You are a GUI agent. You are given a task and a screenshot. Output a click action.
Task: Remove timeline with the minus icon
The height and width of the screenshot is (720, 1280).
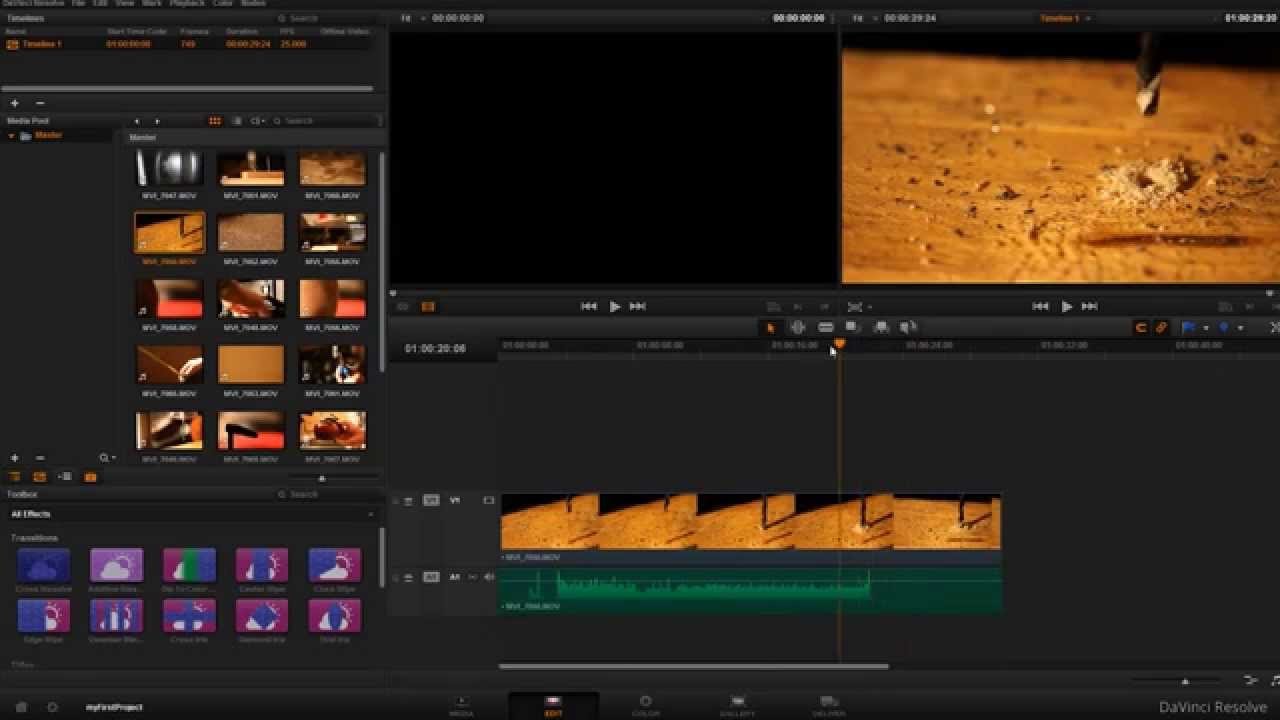[x=40, y=103]
